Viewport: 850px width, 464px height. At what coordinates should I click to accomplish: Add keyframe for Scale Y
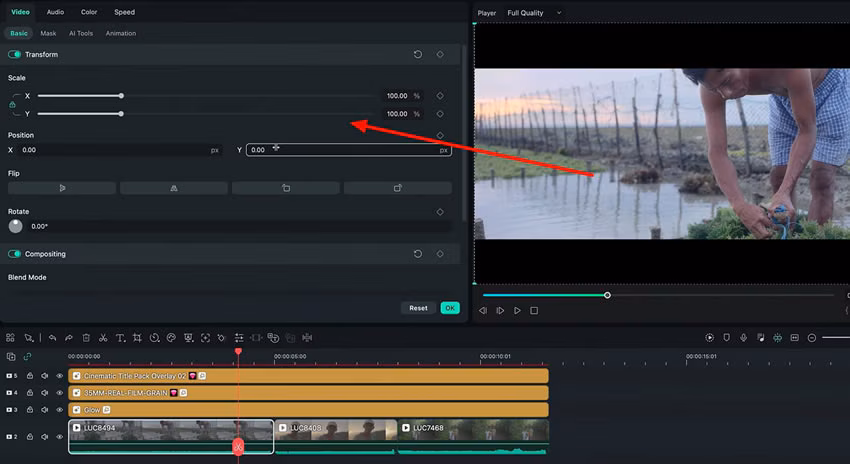coord(440,114)
